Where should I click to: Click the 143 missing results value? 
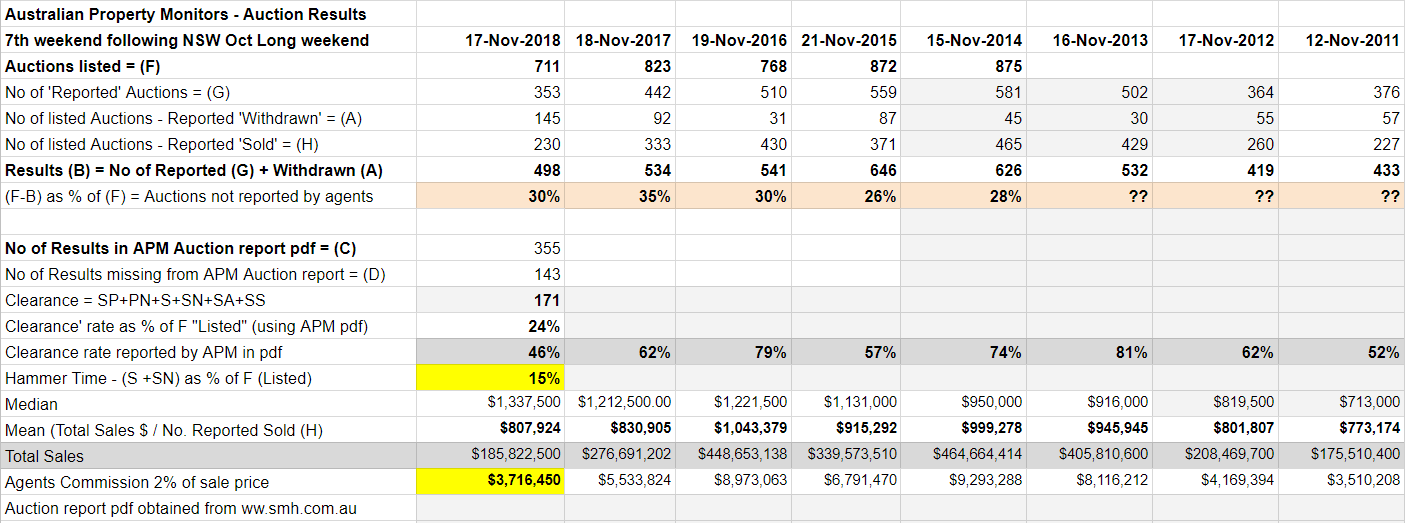click(x=546, y=274)
